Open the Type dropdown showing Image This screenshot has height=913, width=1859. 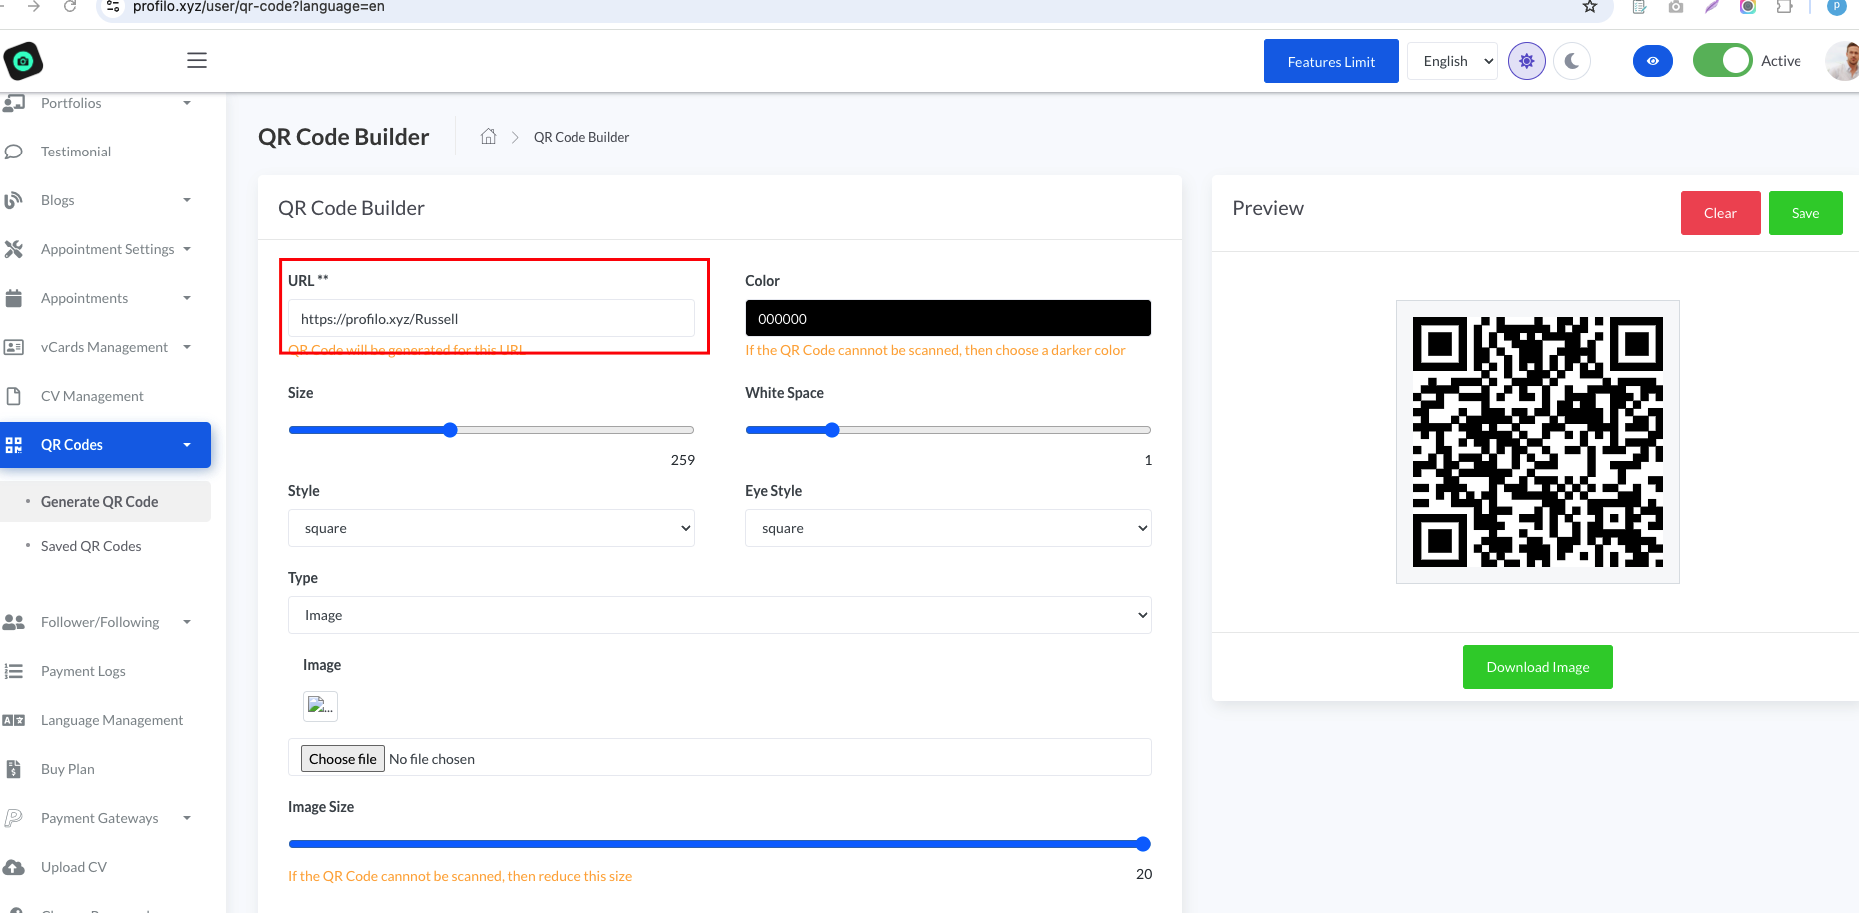pos(719,615)
